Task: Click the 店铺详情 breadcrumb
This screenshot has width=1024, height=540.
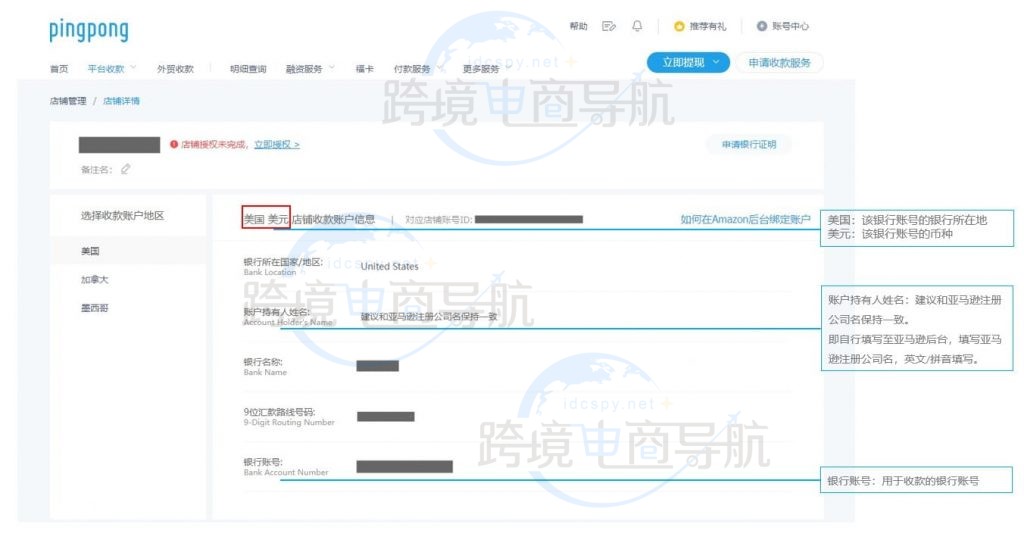Action: click(x=121, y=101)
